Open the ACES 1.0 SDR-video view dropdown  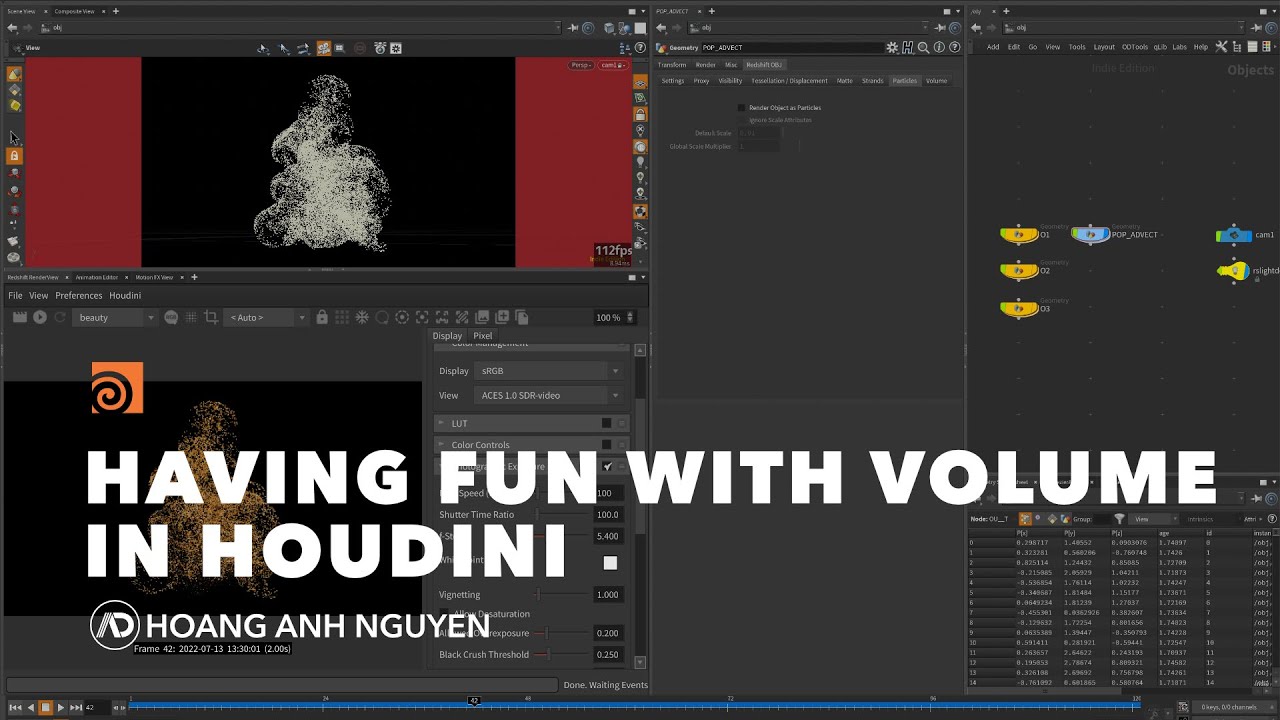(549, 395)
